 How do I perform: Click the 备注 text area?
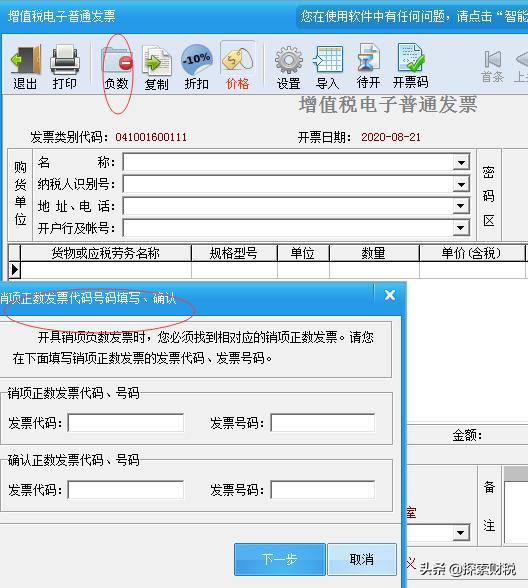click(x=516, y=512)
